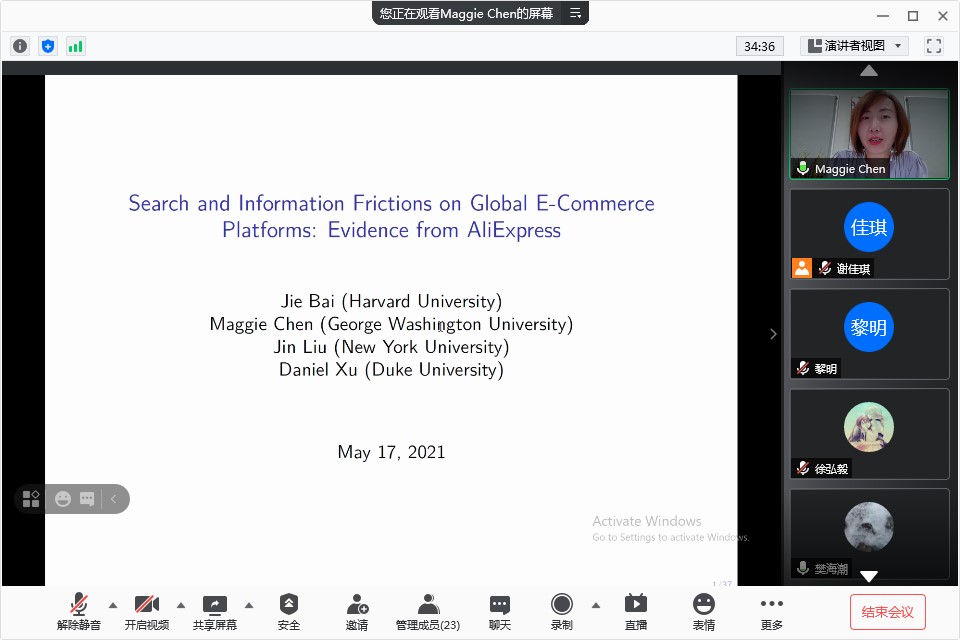Click the muted microphone icon on 徐弘毅
This screenshot has width=960, height=640.
(803, 469)
